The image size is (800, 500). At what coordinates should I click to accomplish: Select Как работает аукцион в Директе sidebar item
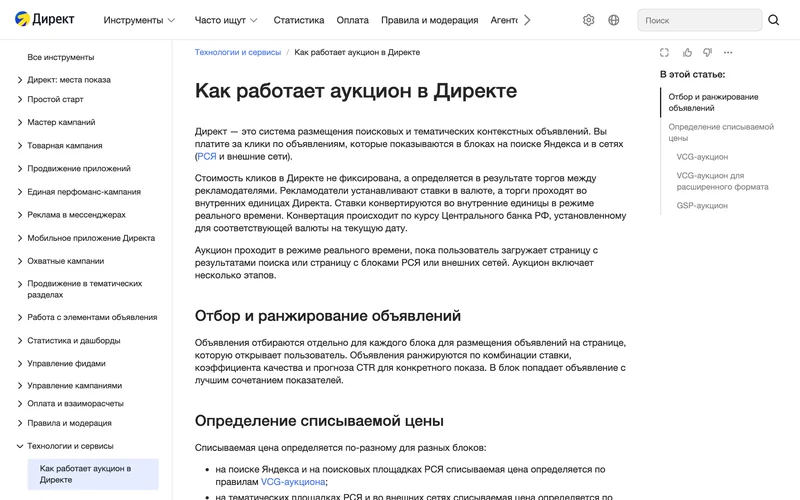(93, 474)
